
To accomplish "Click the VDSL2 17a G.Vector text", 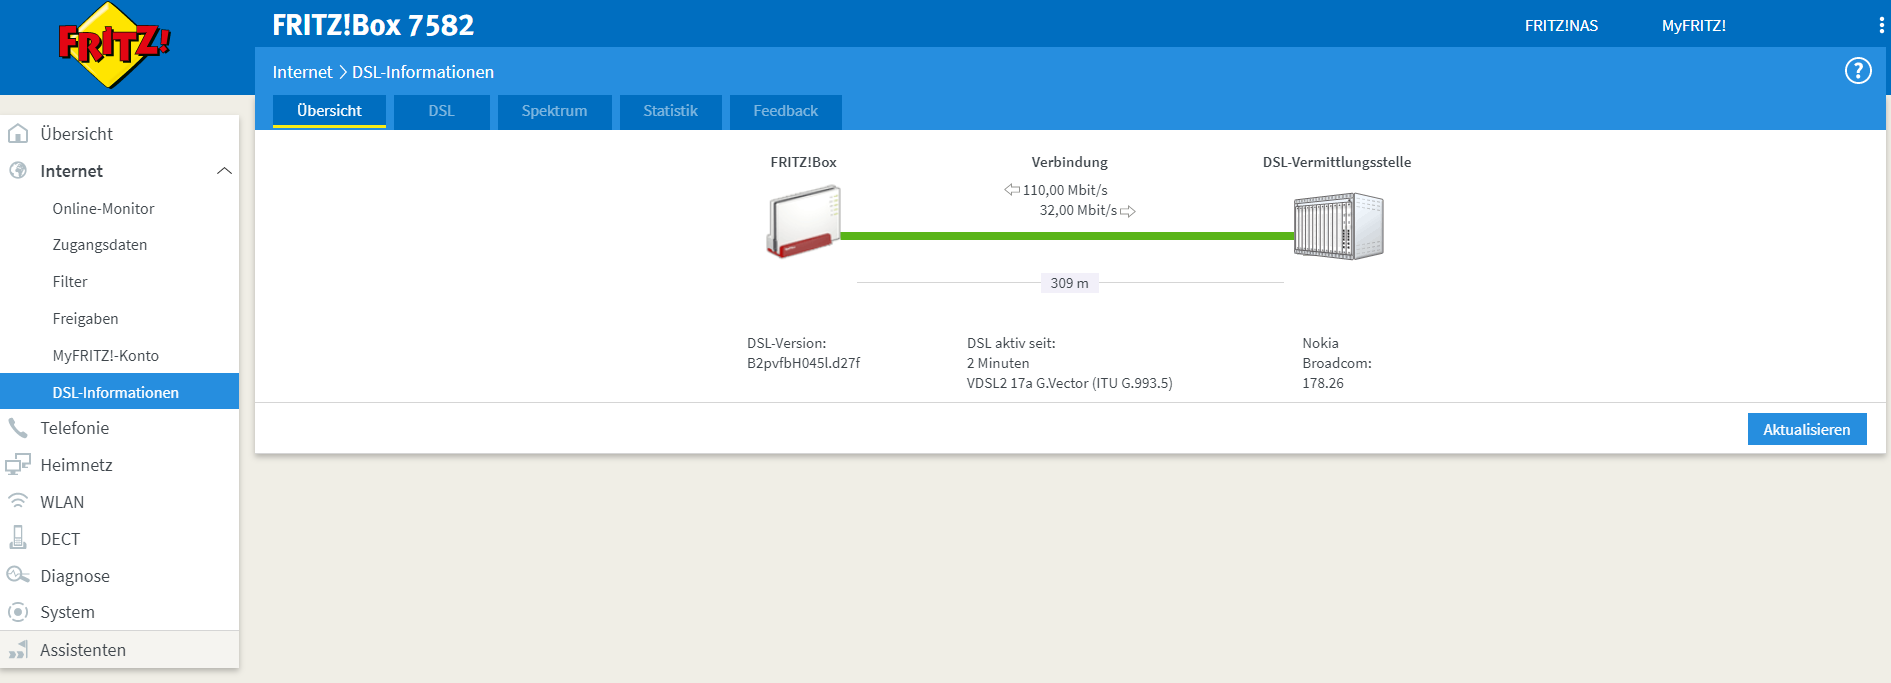I will tap(1069, 383).
